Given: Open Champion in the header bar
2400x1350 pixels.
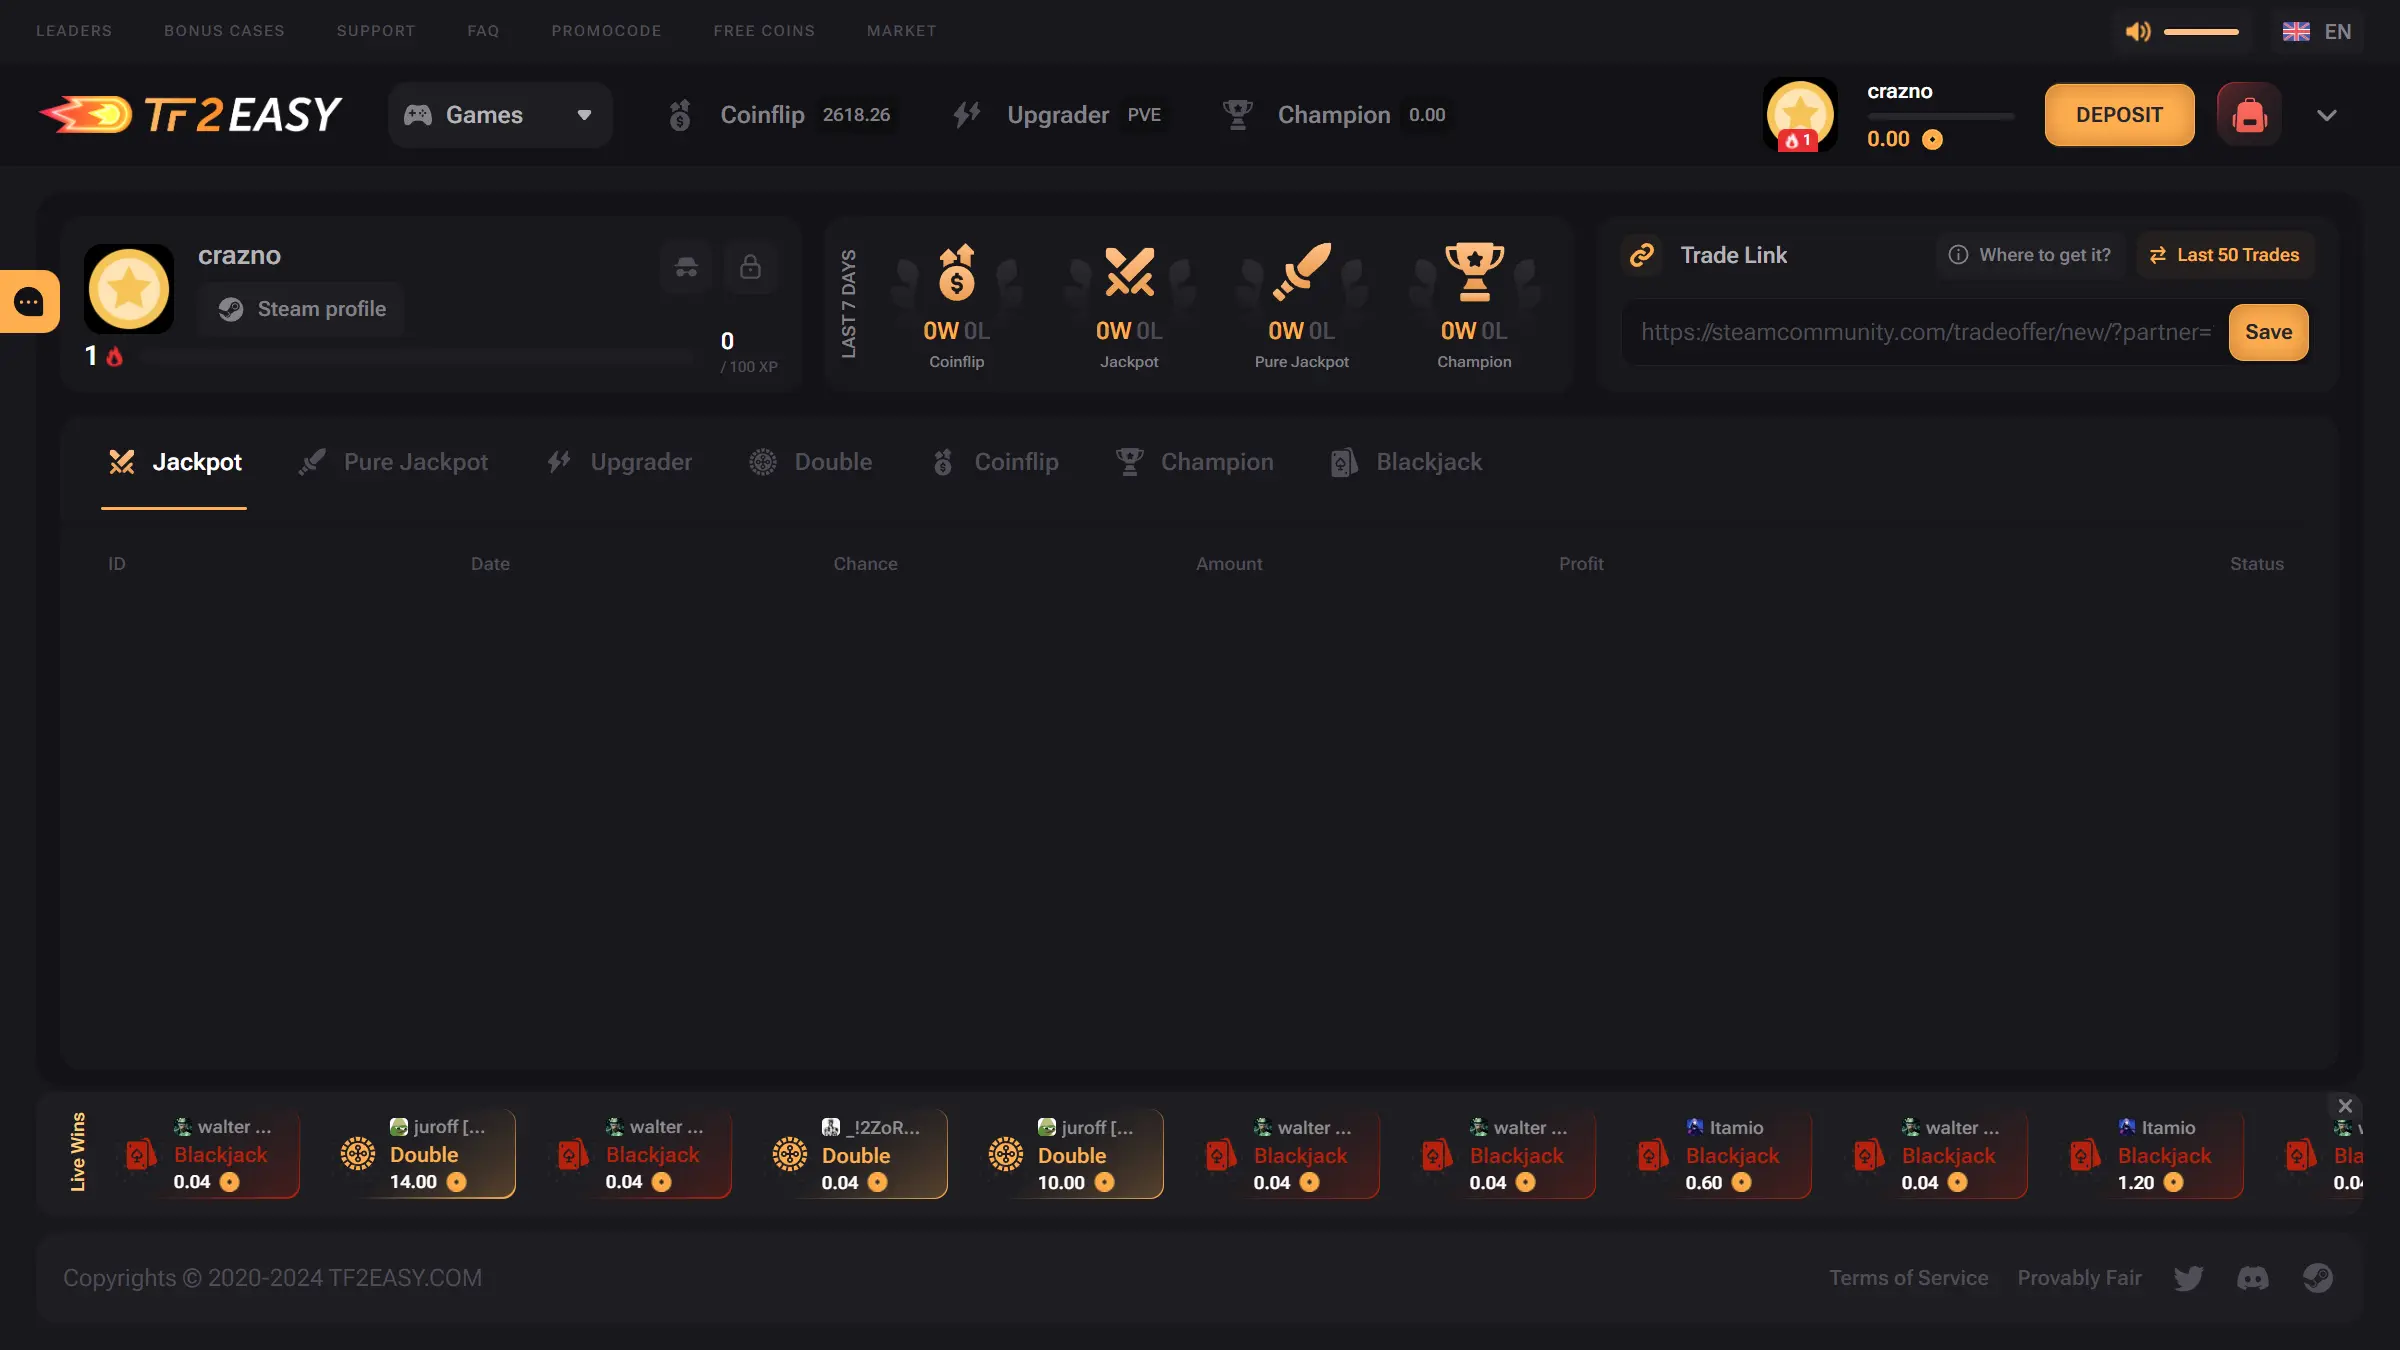Looking at the screenshot, I should (x=1335, y=115).
